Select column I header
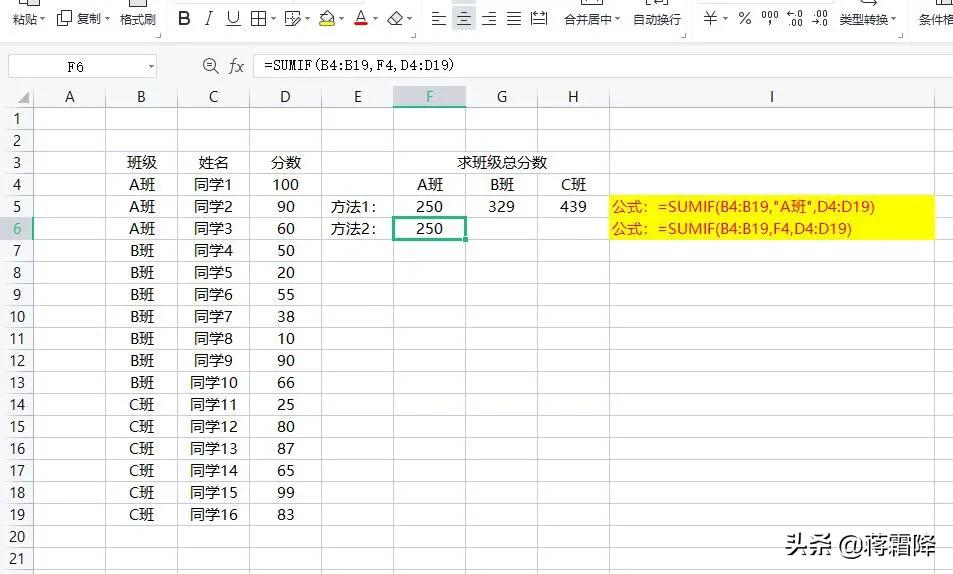Image resolution: width=953 pixels, height=574 pixels. pos(772,97)
